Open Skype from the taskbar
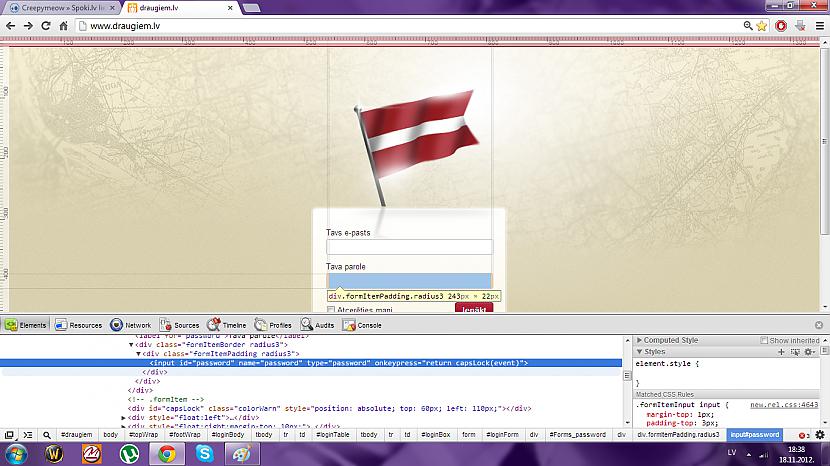Image resolution: width=830 pixels, height=466 pixels. [x=204, y=454]
